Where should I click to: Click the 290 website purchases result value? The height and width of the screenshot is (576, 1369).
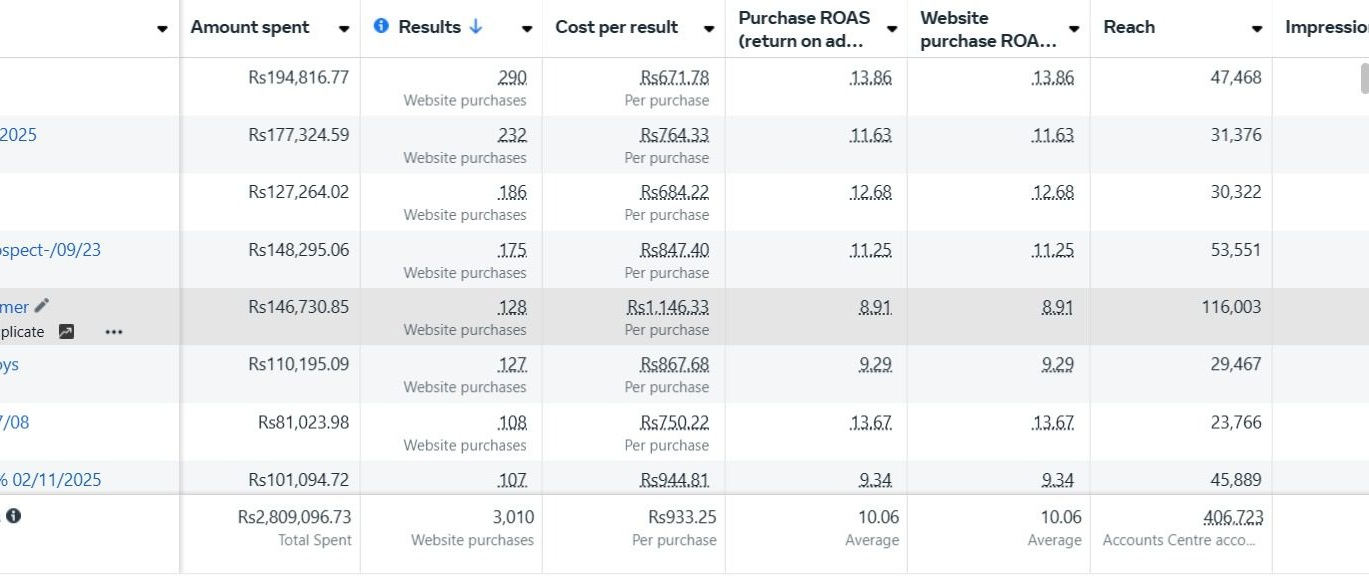(512, 78)
